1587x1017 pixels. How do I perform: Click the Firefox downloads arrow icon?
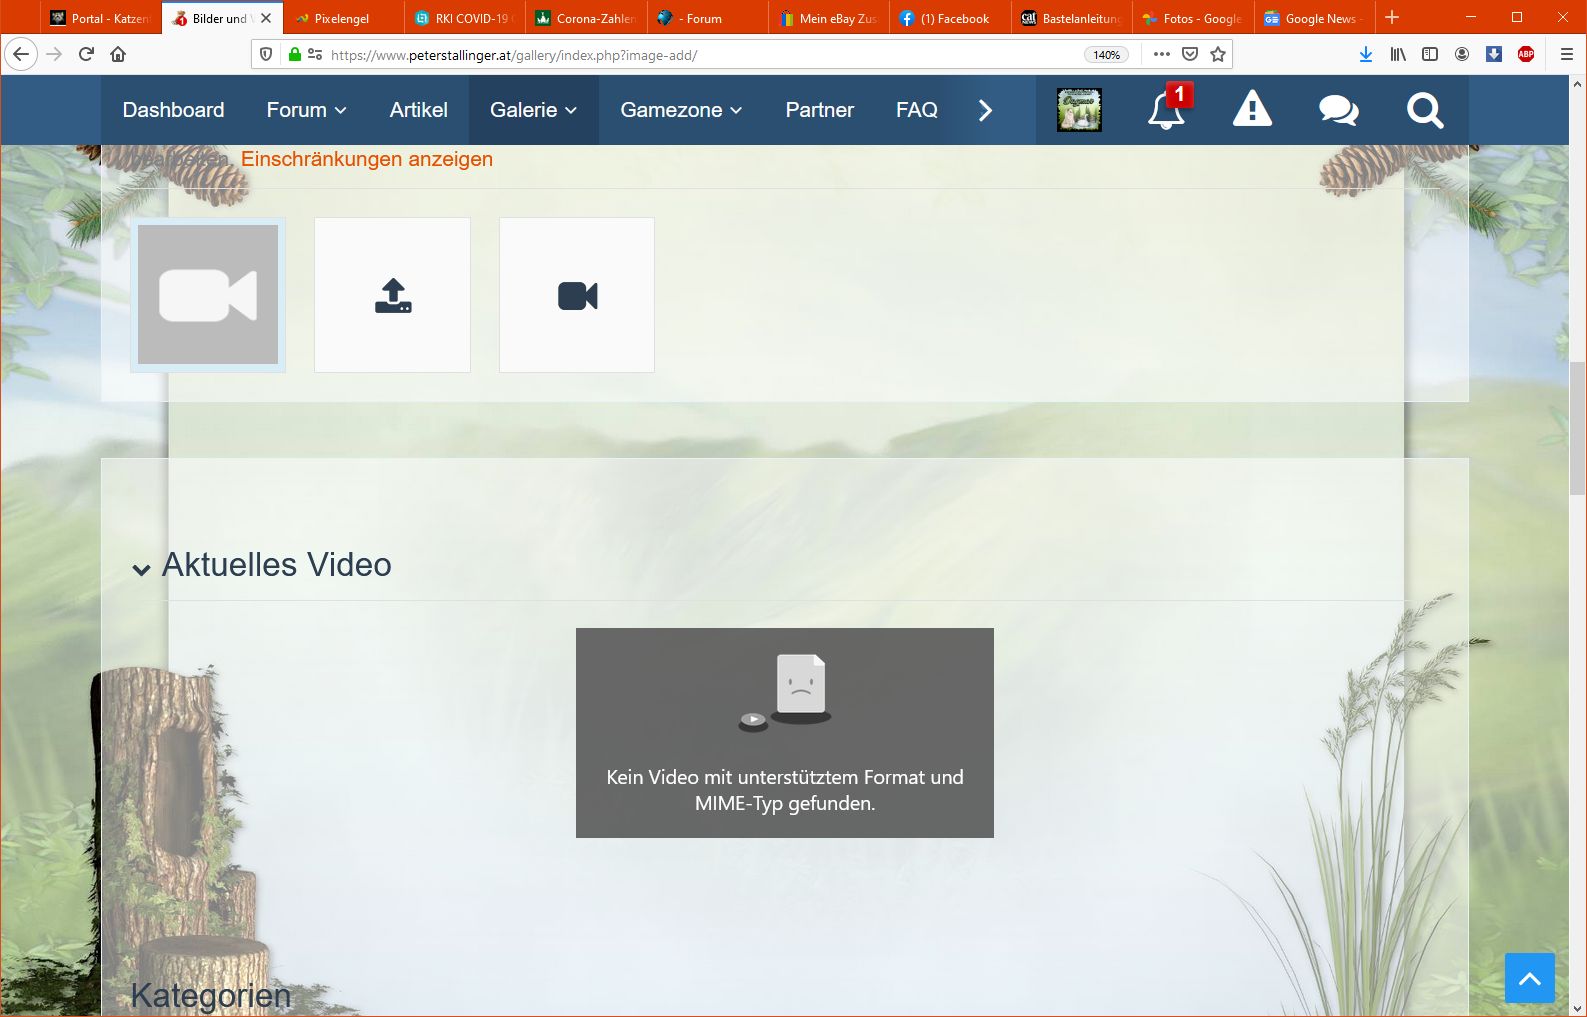[1365, 55]
